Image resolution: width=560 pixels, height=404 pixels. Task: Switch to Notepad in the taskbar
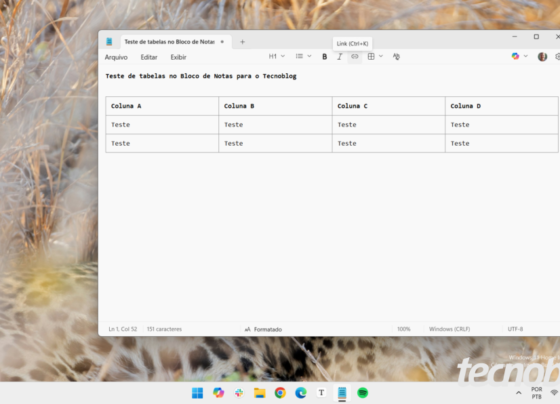pyautogui.click(x=342, y=393)
